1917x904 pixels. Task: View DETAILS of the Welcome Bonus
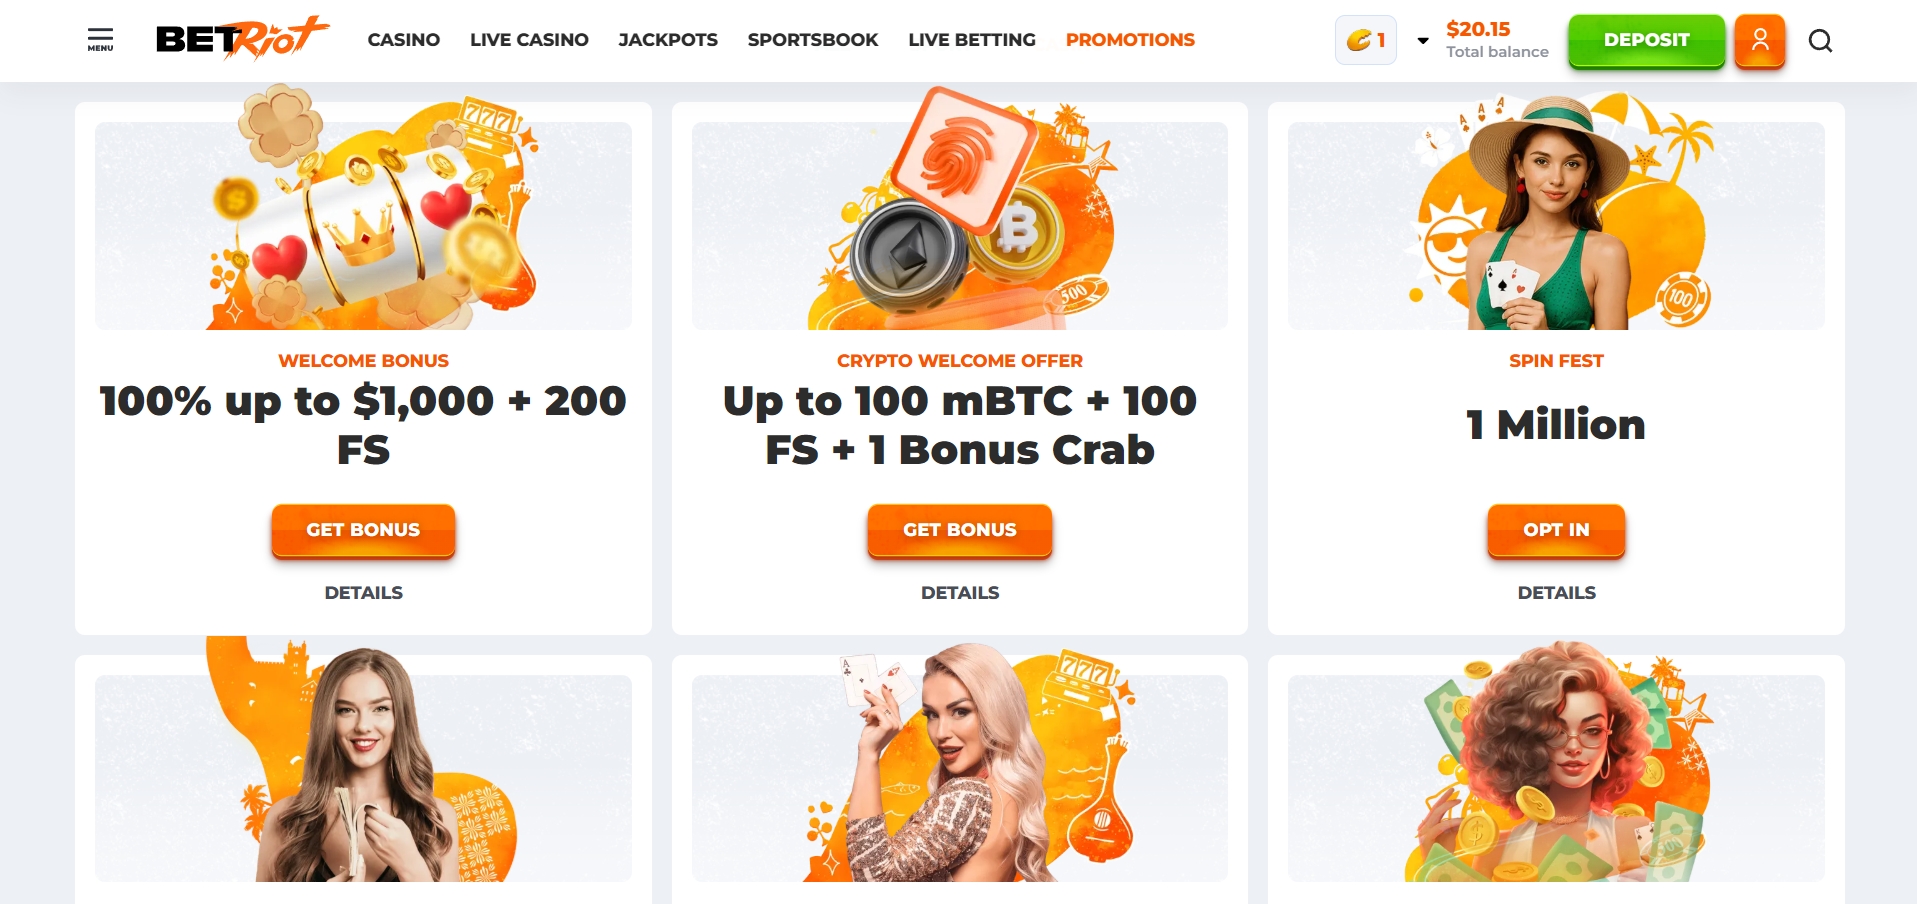[363, 593]
